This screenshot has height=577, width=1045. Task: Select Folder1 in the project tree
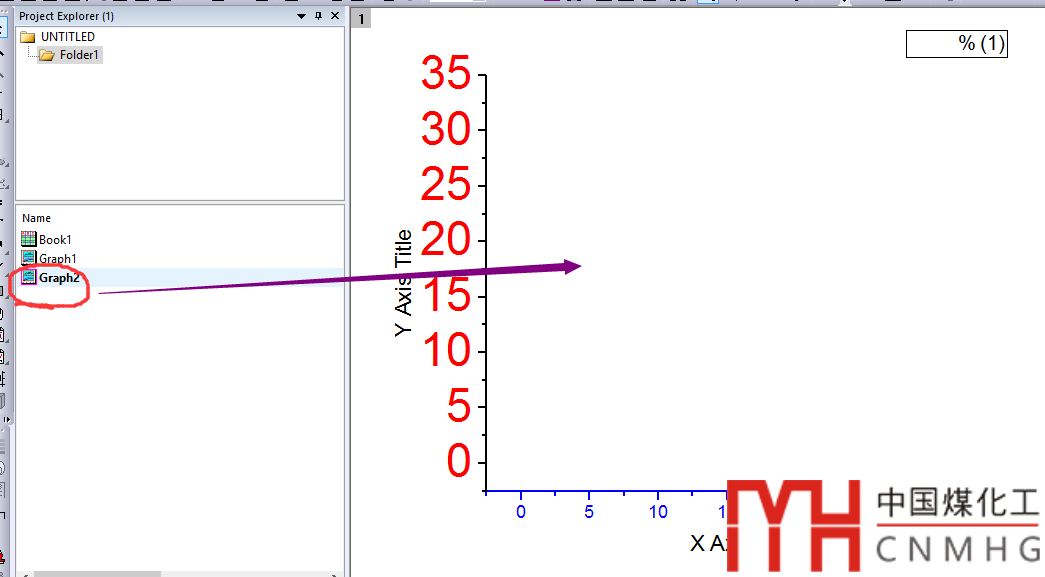pos(70,55)
